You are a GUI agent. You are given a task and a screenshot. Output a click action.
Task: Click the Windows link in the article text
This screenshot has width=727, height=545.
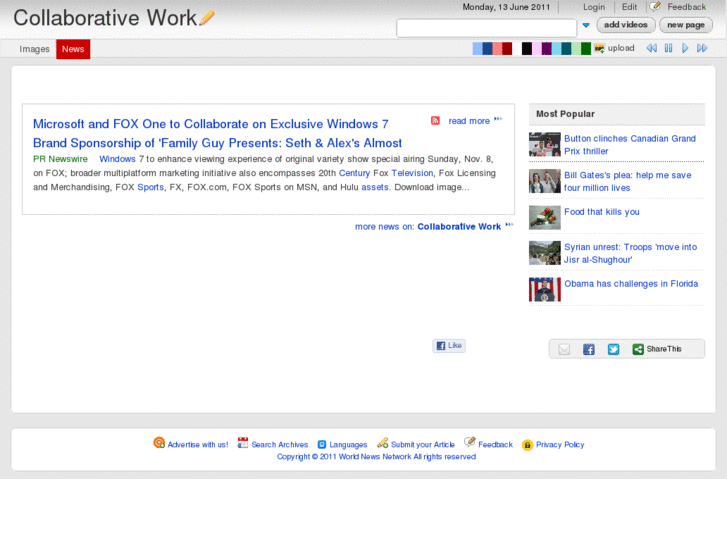(x=117, y=159)
